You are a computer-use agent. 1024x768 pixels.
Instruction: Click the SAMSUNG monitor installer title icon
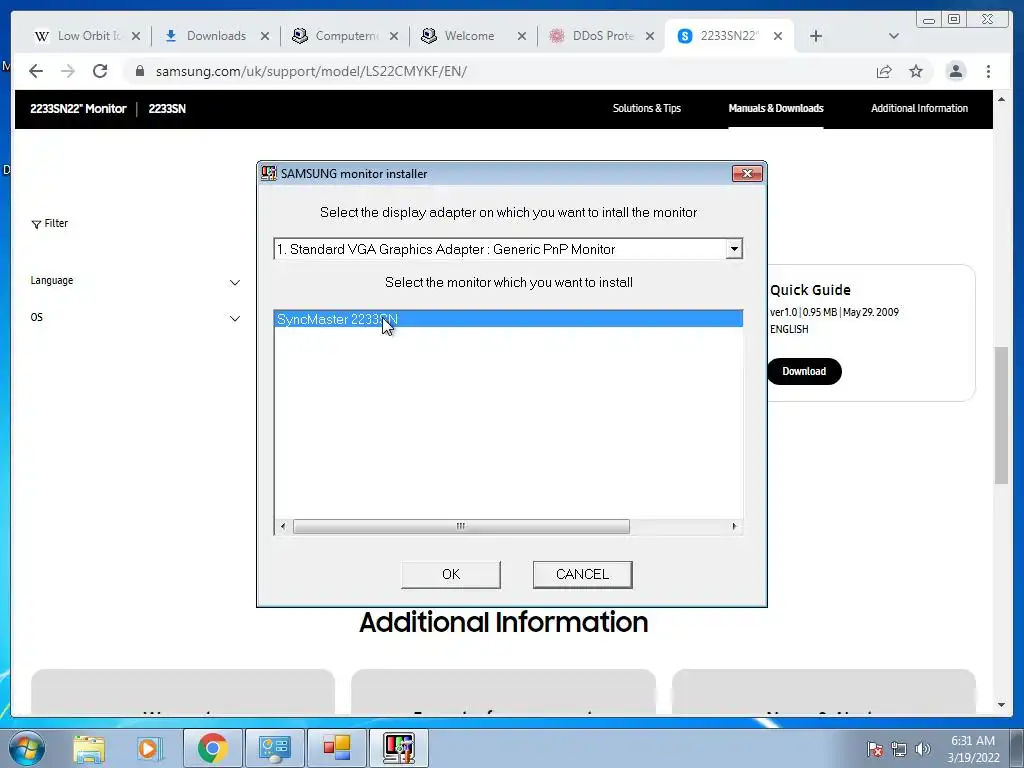tap(268, 173)
